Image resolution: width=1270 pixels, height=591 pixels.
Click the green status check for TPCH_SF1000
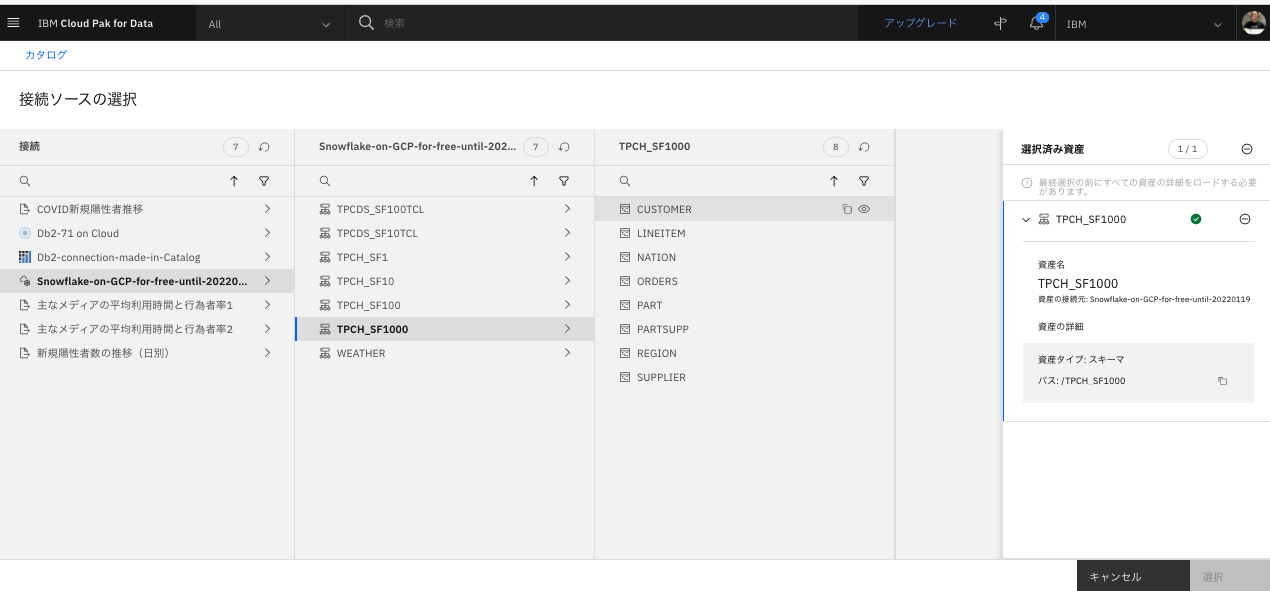tap(1196, 219)
